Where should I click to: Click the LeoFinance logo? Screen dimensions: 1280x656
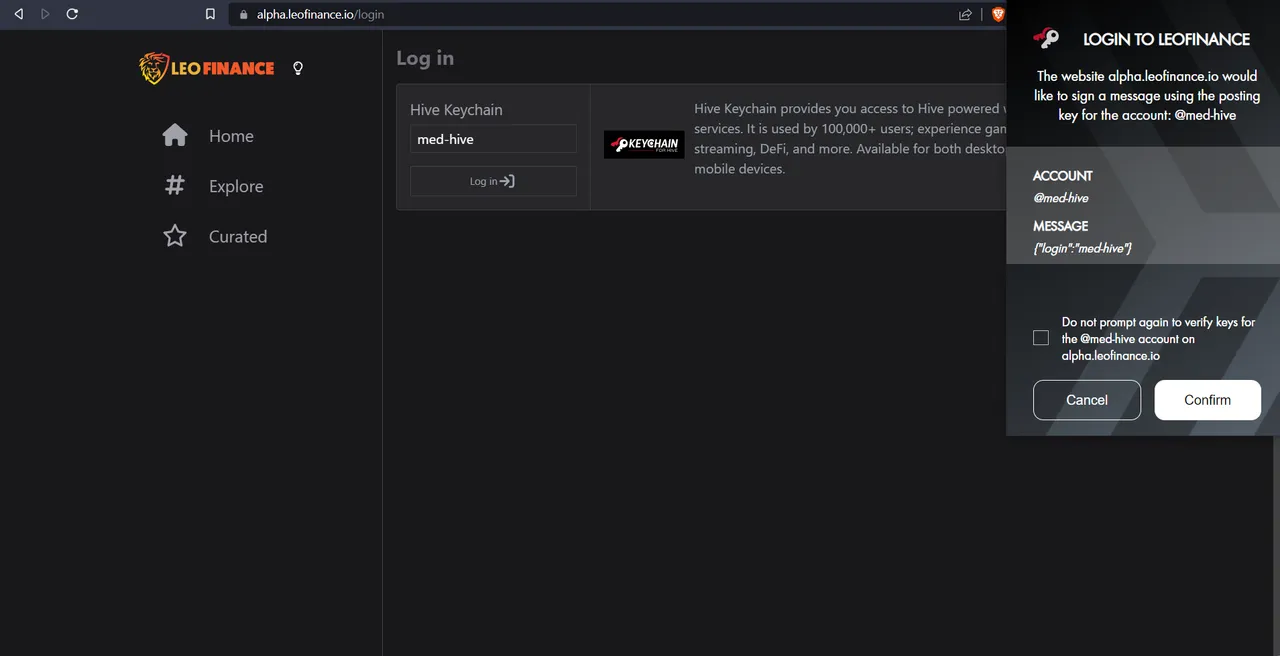[x=207, y=68]
